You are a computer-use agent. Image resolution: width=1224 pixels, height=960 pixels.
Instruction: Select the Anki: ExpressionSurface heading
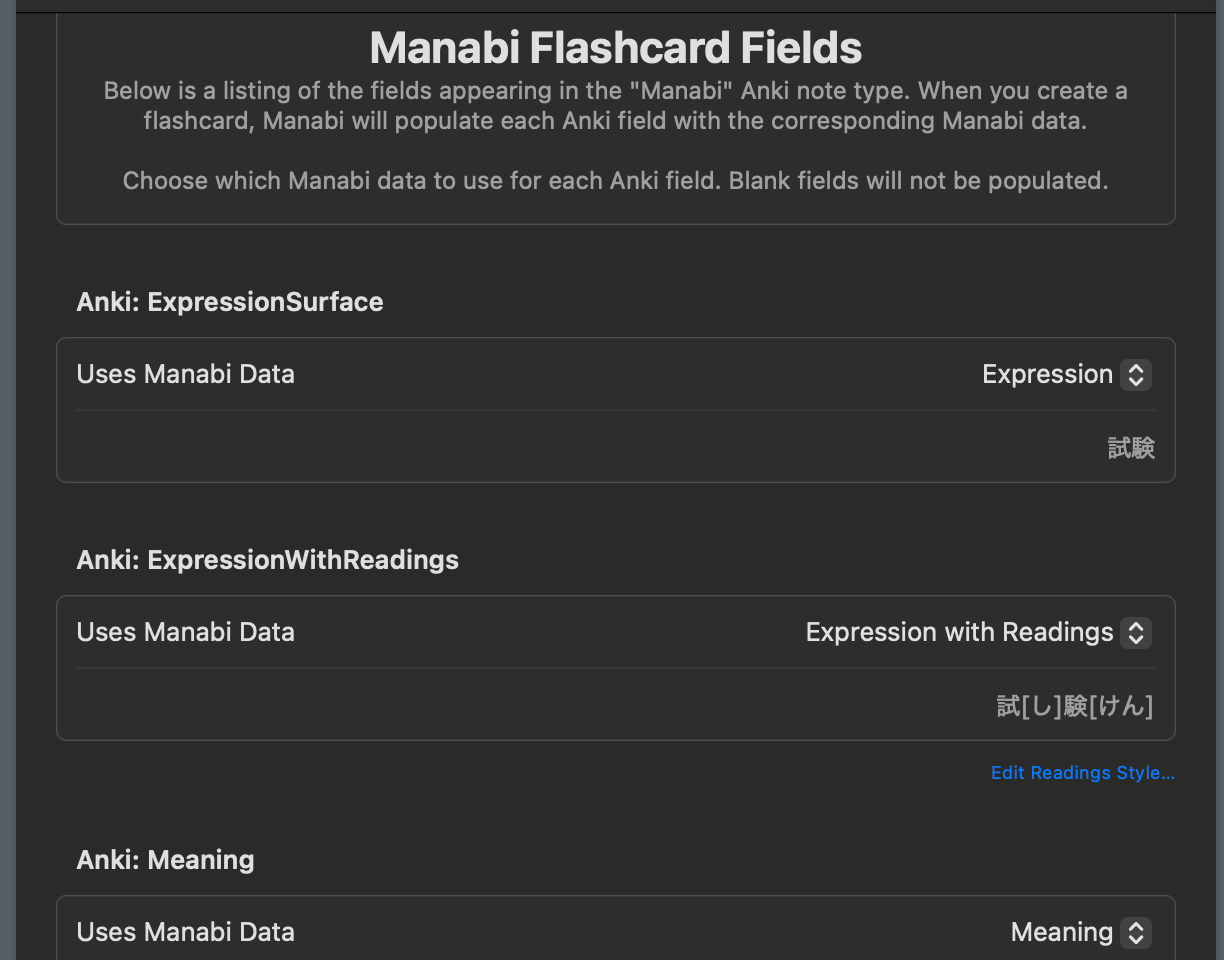click(x=230, y=302)
